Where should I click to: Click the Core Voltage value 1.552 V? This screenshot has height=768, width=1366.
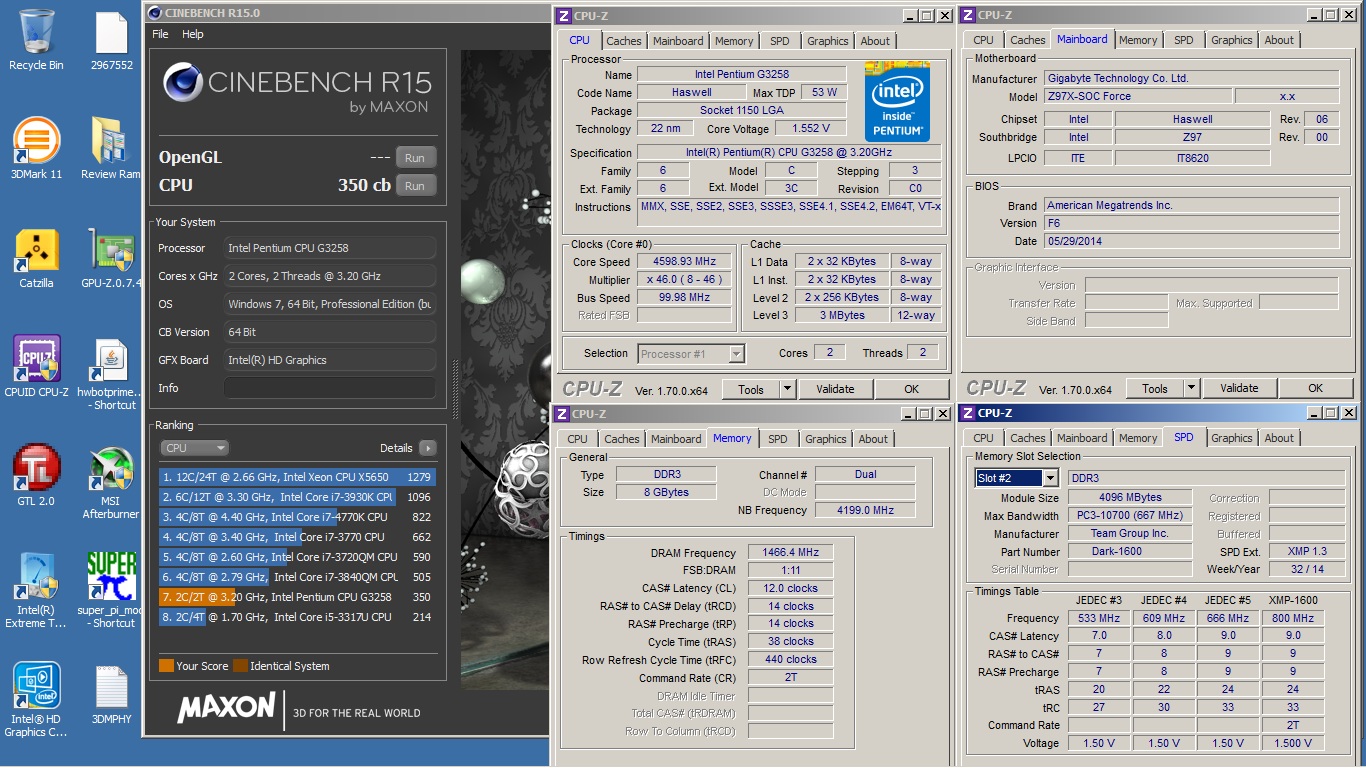809,129
